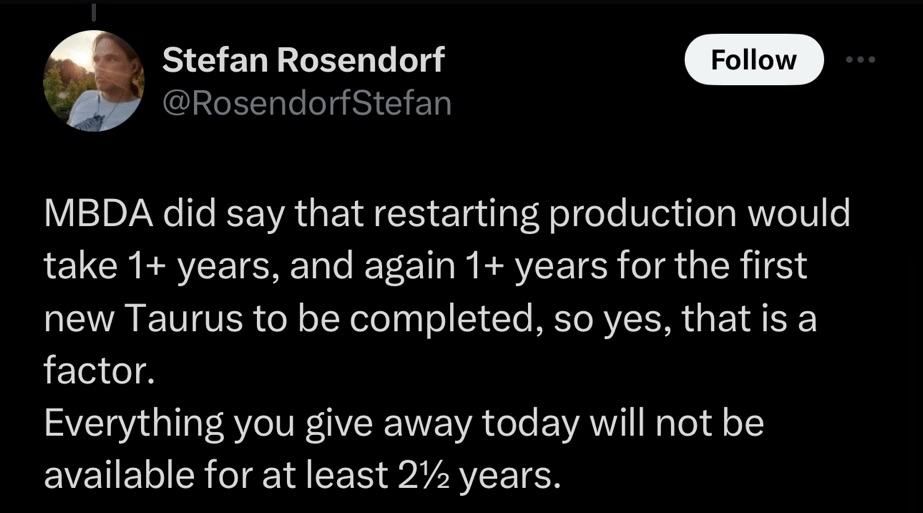Click the word "Everything" in the tweet
This screenshot has height=513, width=923.
[130, 422]
